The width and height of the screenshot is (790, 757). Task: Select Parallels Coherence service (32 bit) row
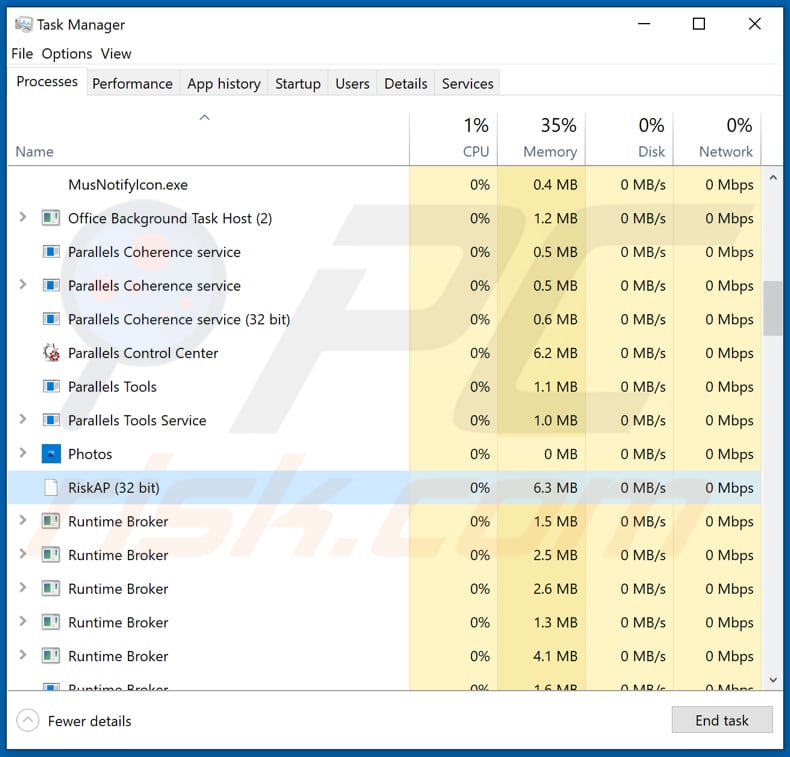pos(384,319)
